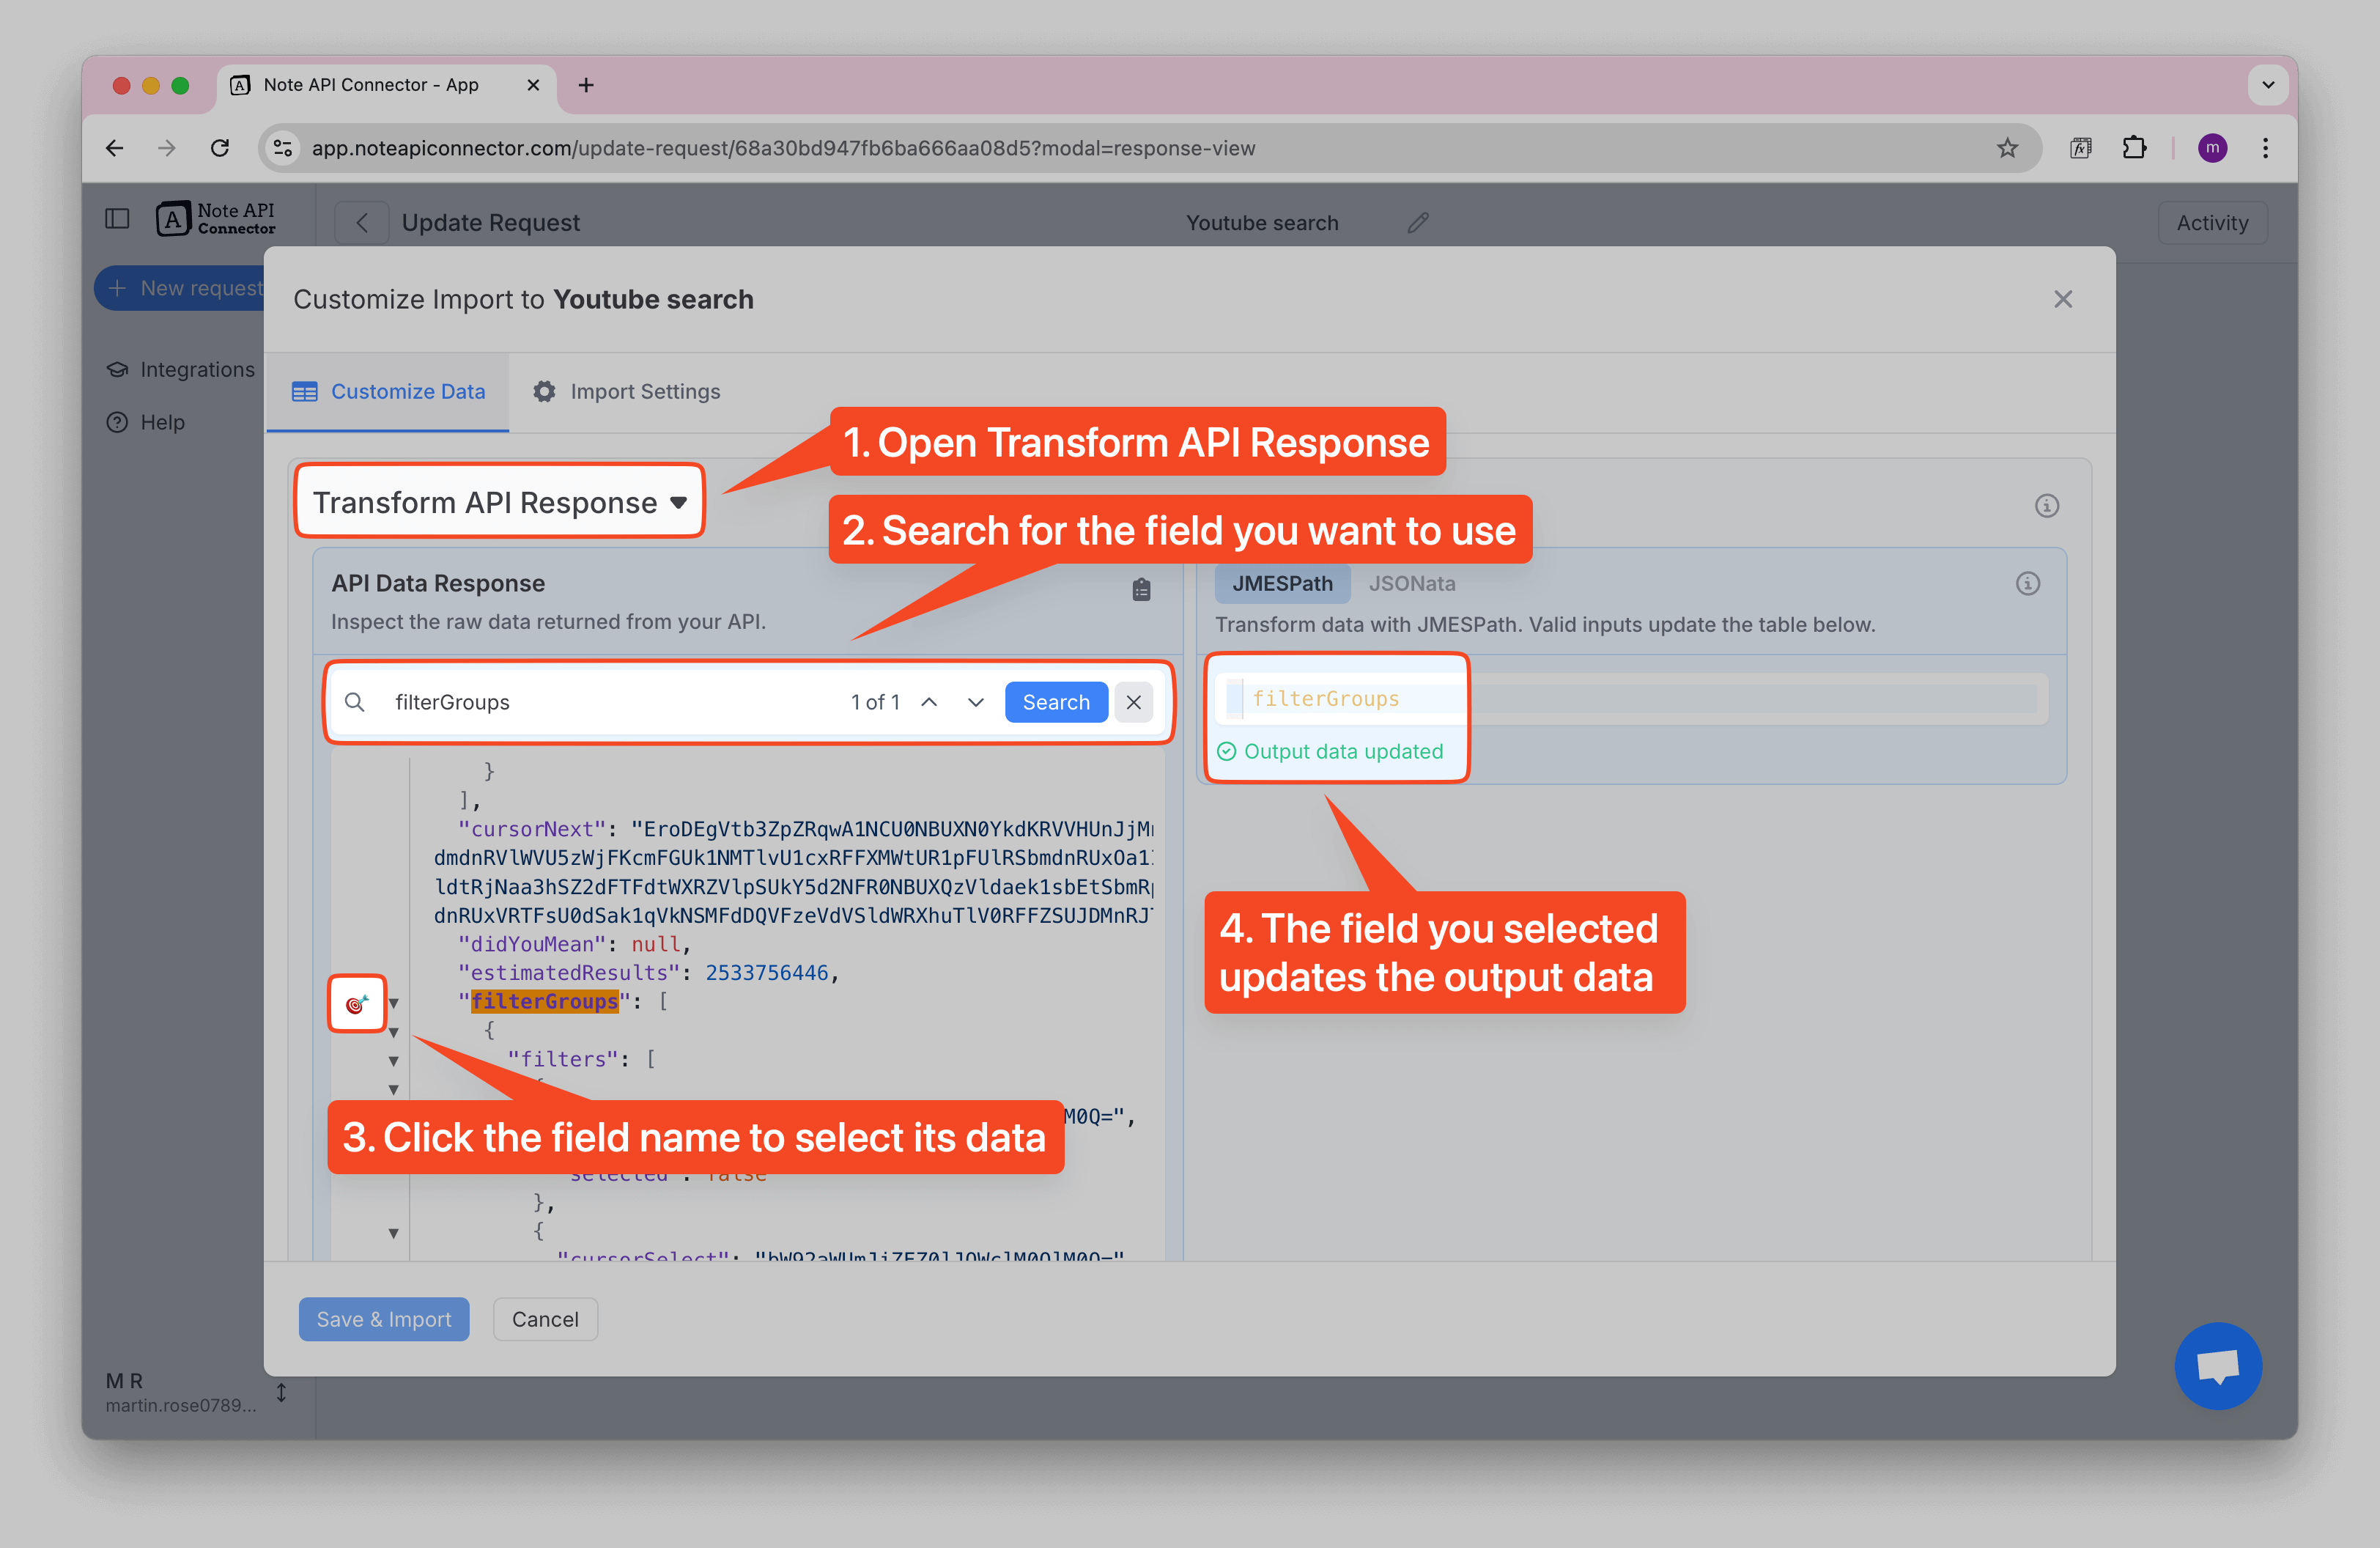Open the Transform API Response dropdown

coord(498,501)
